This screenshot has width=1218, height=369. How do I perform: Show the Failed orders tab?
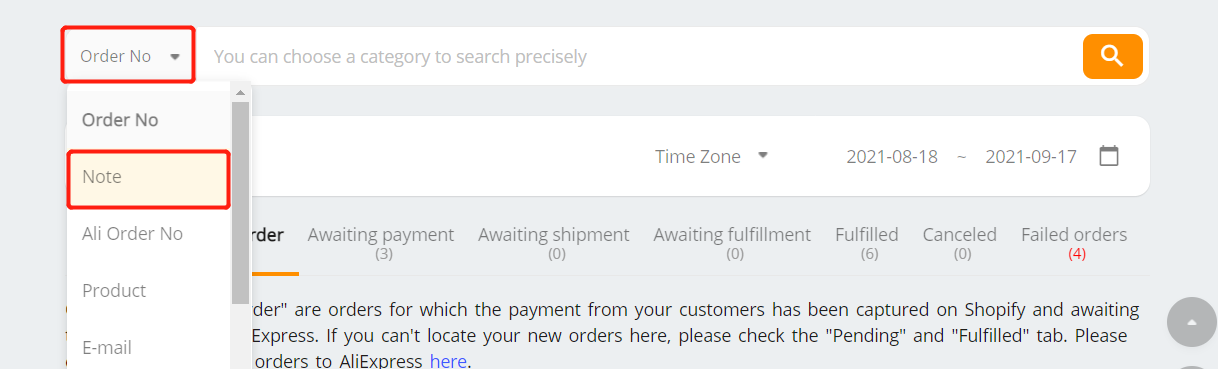coord(1074,243)
